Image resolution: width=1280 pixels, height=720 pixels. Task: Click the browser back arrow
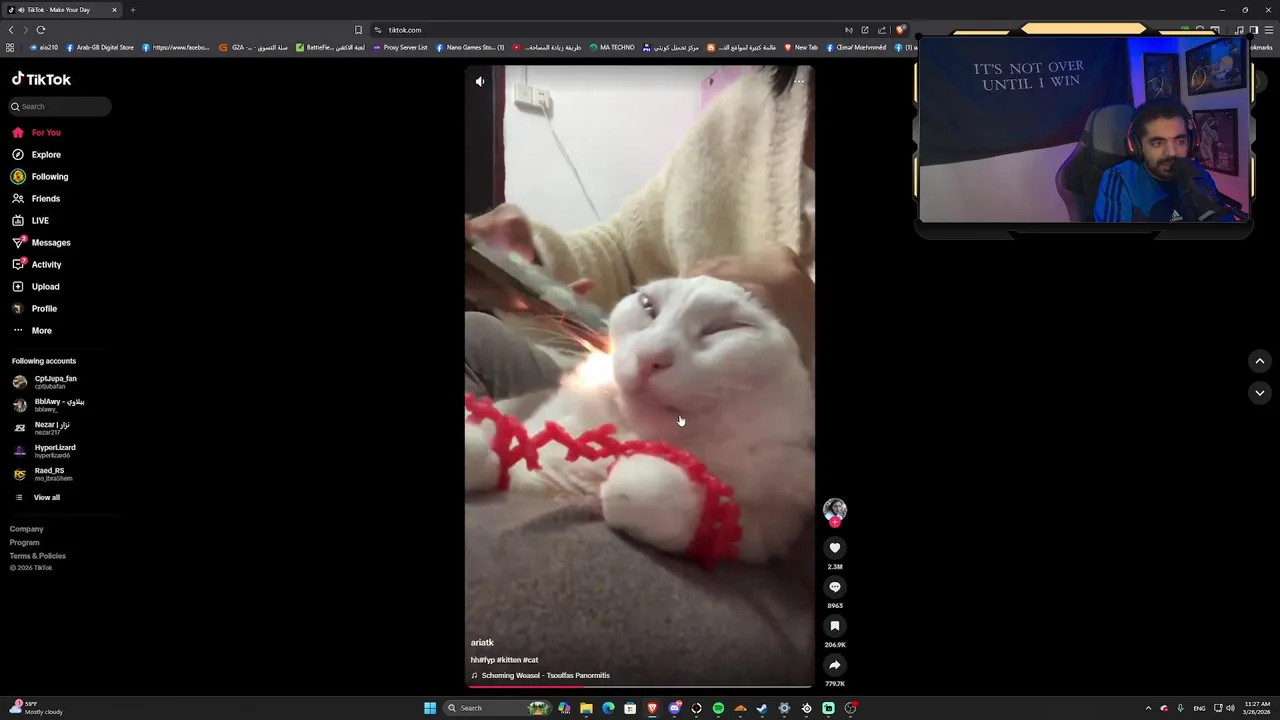point(11,30)
